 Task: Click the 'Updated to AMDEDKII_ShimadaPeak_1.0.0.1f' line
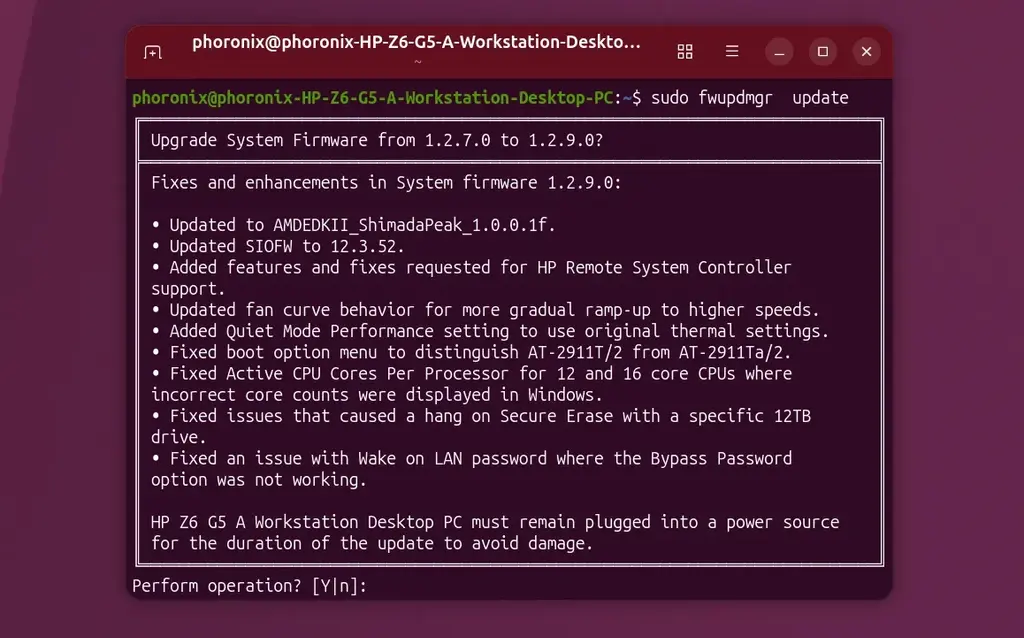[x=353, y=225]
